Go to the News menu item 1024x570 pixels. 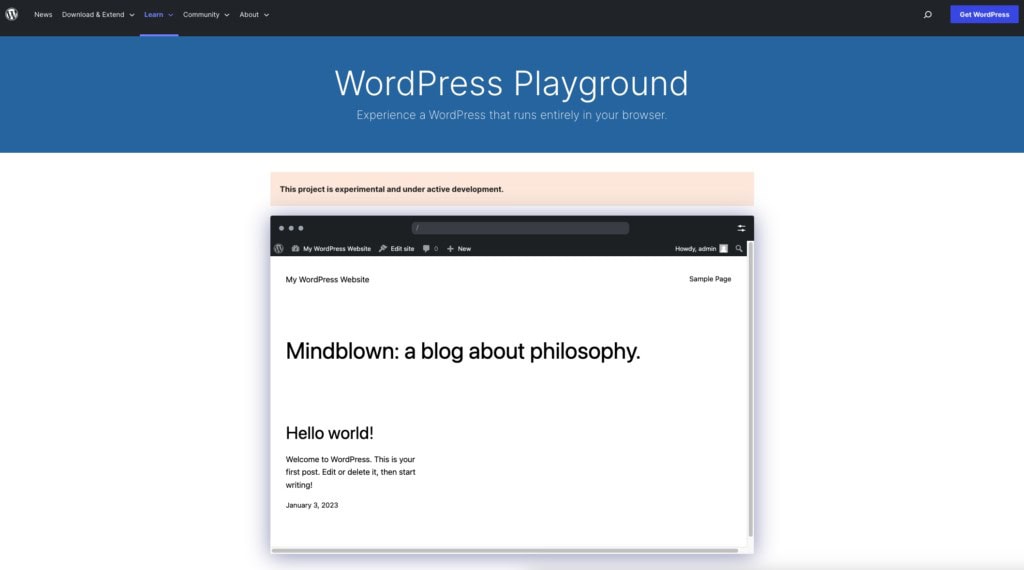point(43,15)
